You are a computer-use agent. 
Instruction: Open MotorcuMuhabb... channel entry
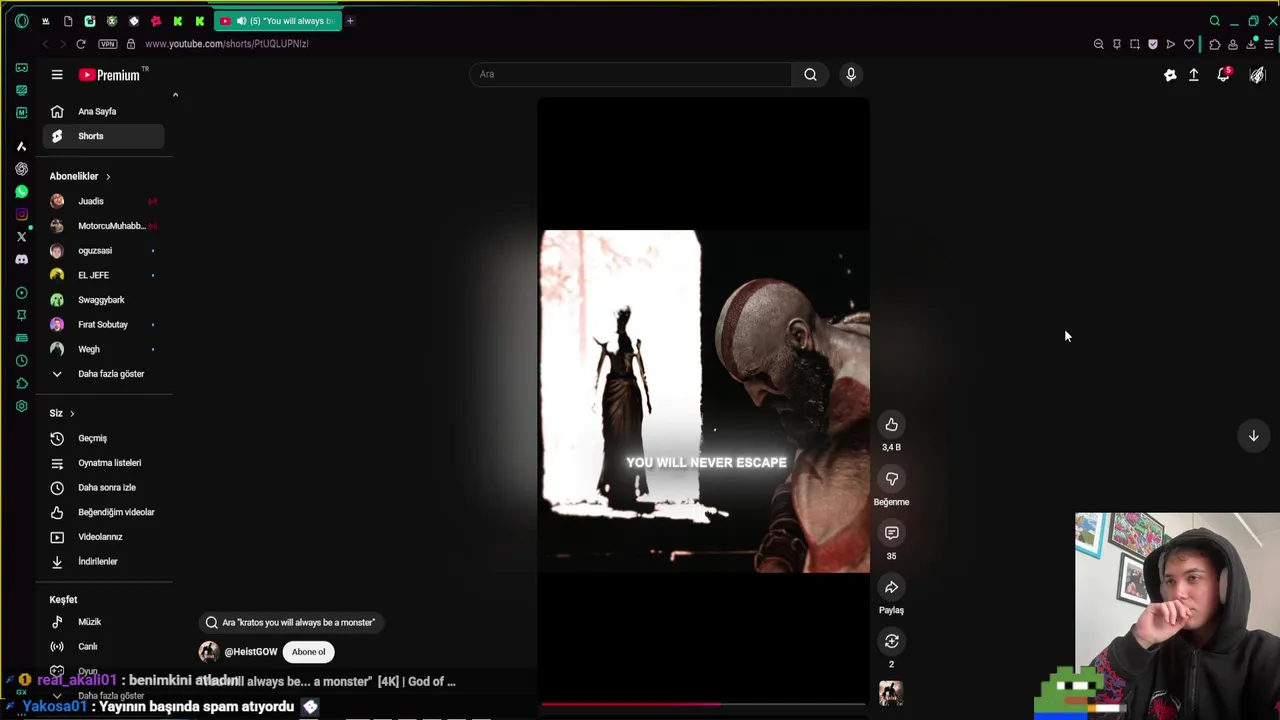pyautogui.click(x=104, y=226)
